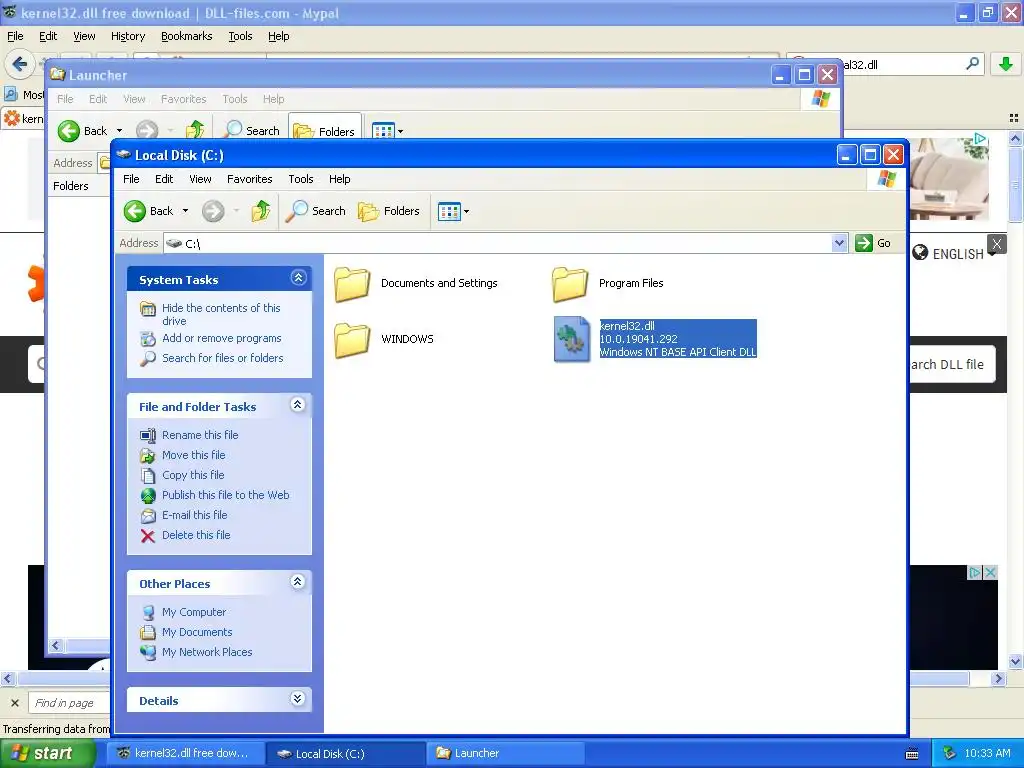Open the Views button in Local Disk toolbar
Screen dimensions: 1024x768
[x=449, y=212]
